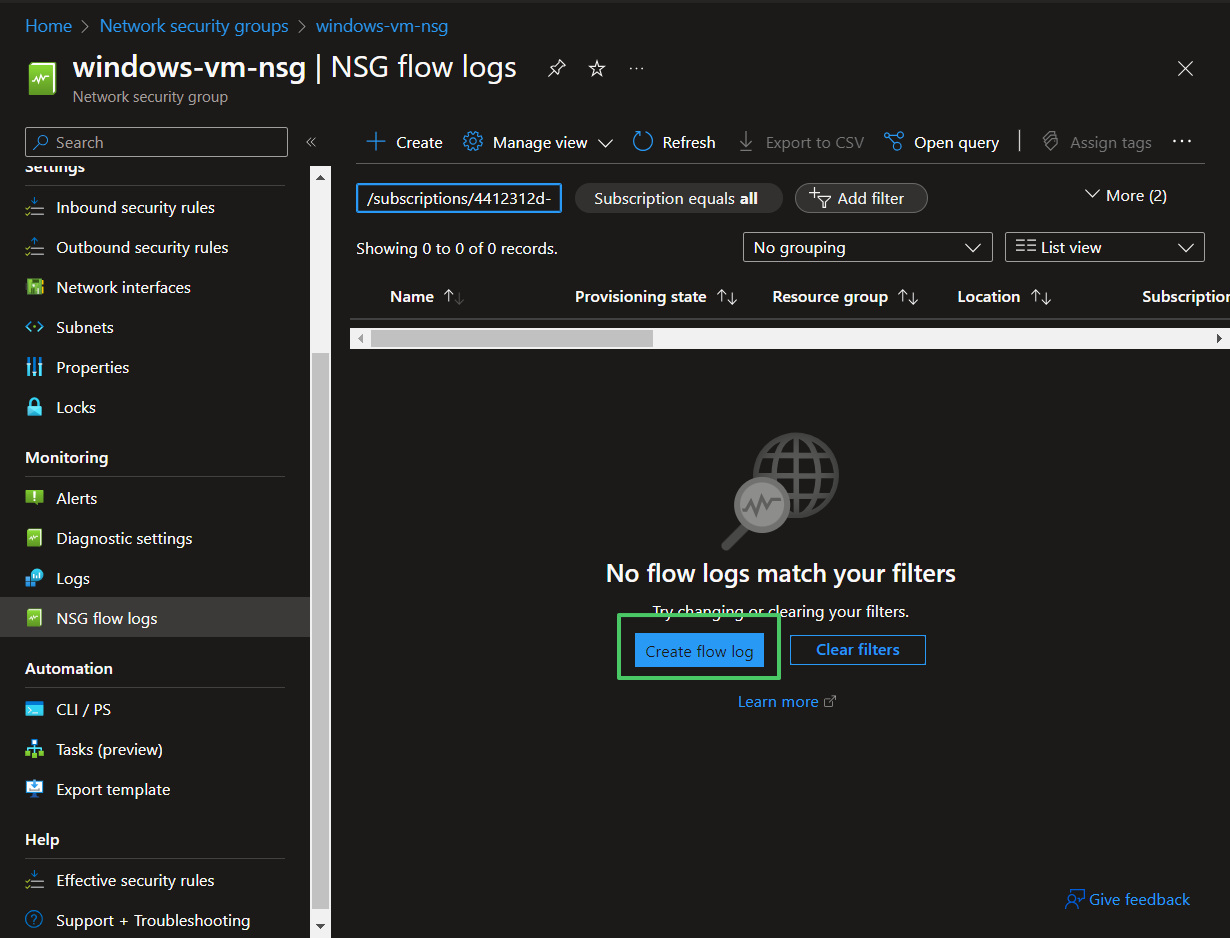Screen dimensions: 1230x938
Task: Select the NSG flow logs menu item
Action: [155, 618]
